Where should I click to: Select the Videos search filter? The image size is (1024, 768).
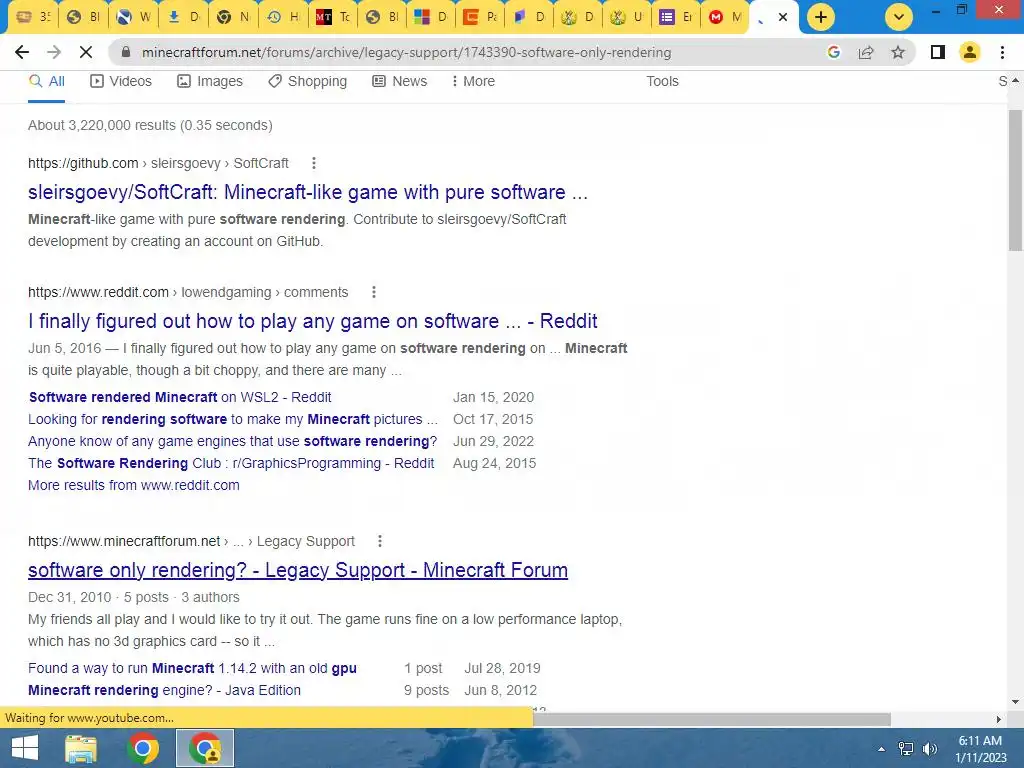pos(121,82)
